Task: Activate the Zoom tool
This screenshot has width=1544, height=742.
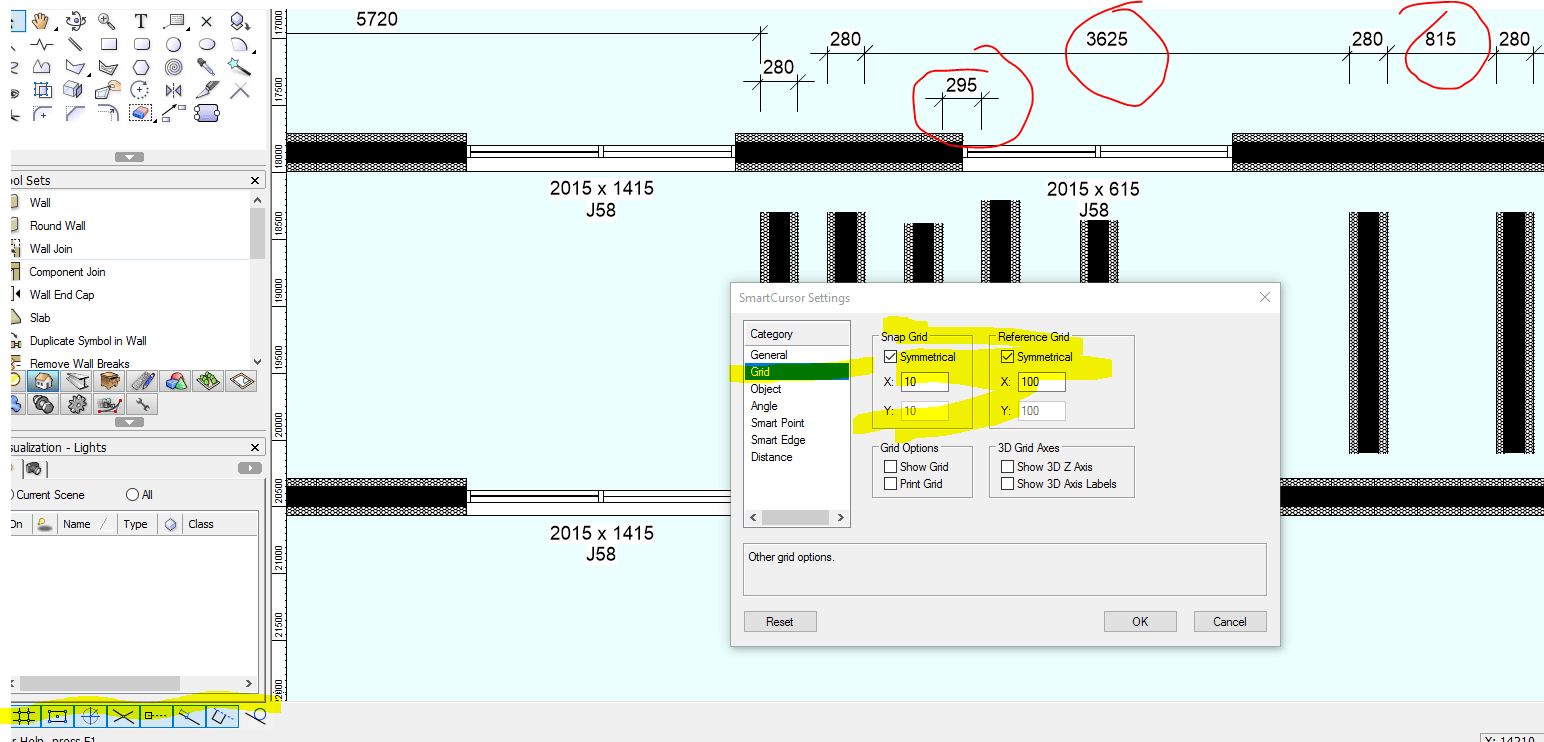Action: click(104, 21)
